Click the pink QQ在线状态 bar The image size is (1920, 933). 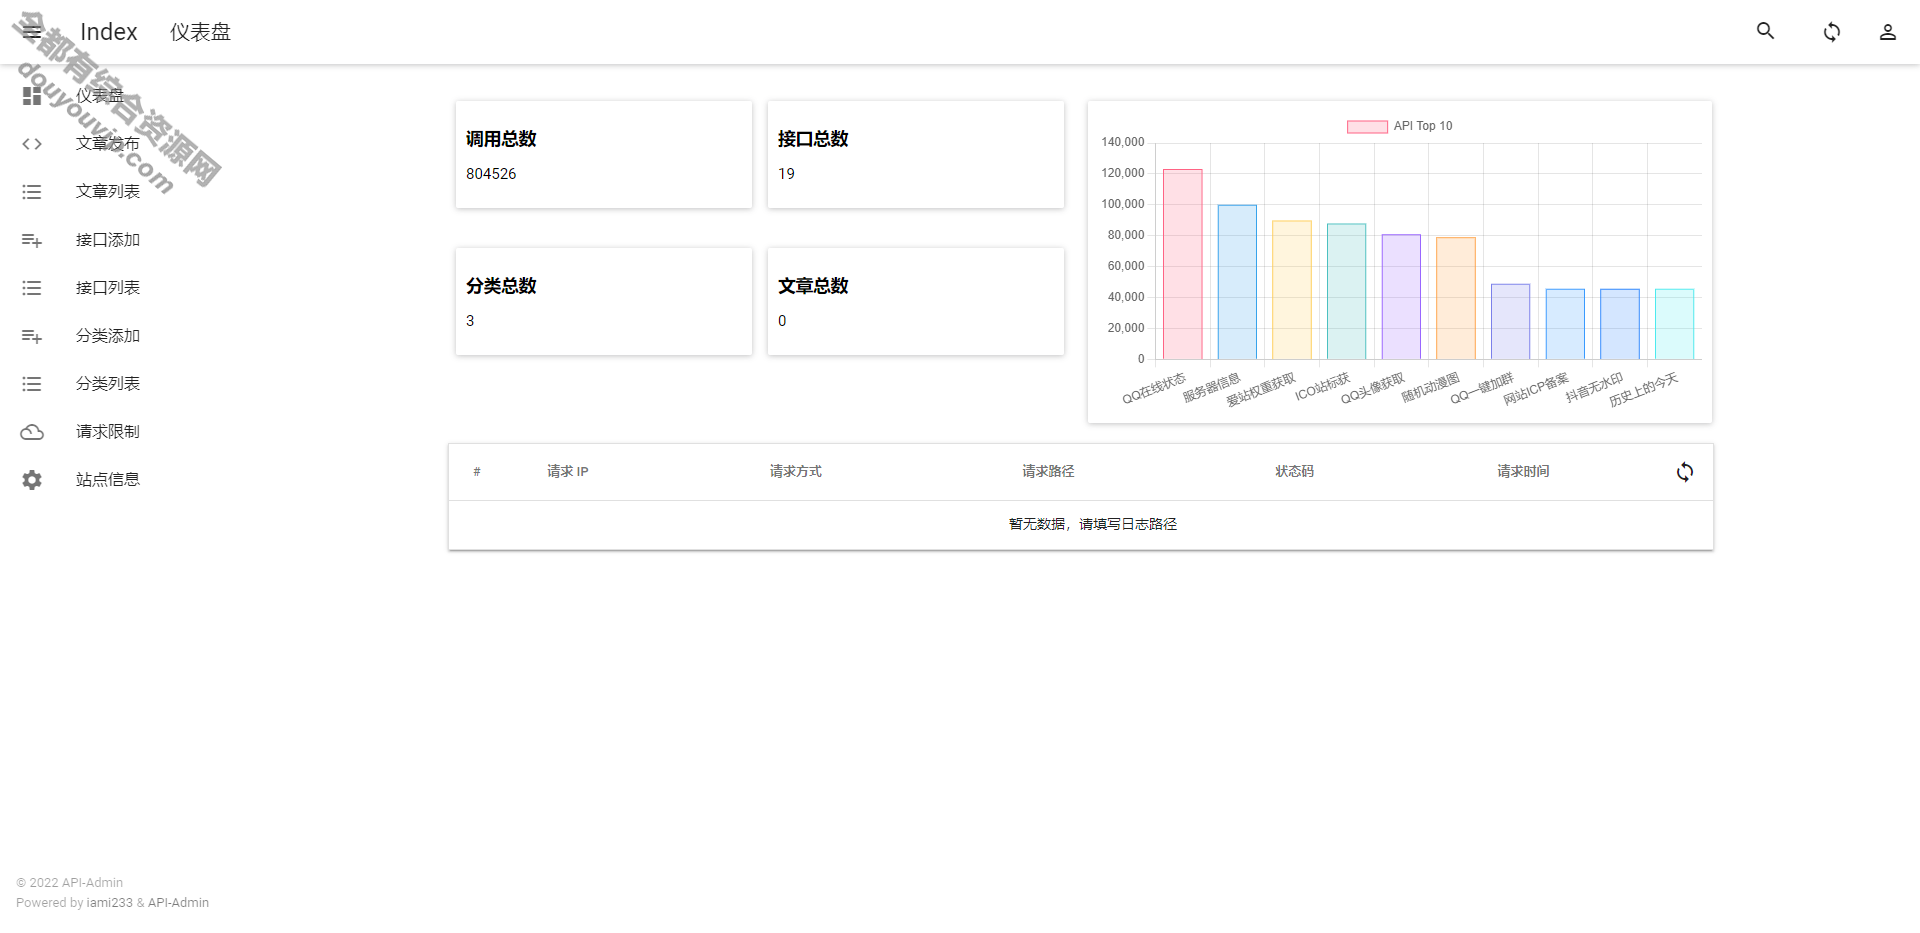coord(1183,264)
